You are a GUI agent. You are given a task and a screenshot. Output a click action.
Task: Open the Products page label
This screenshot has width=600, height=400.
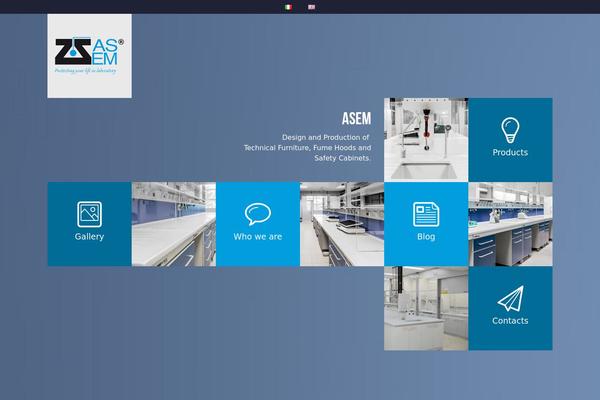(x=510, y=152)
